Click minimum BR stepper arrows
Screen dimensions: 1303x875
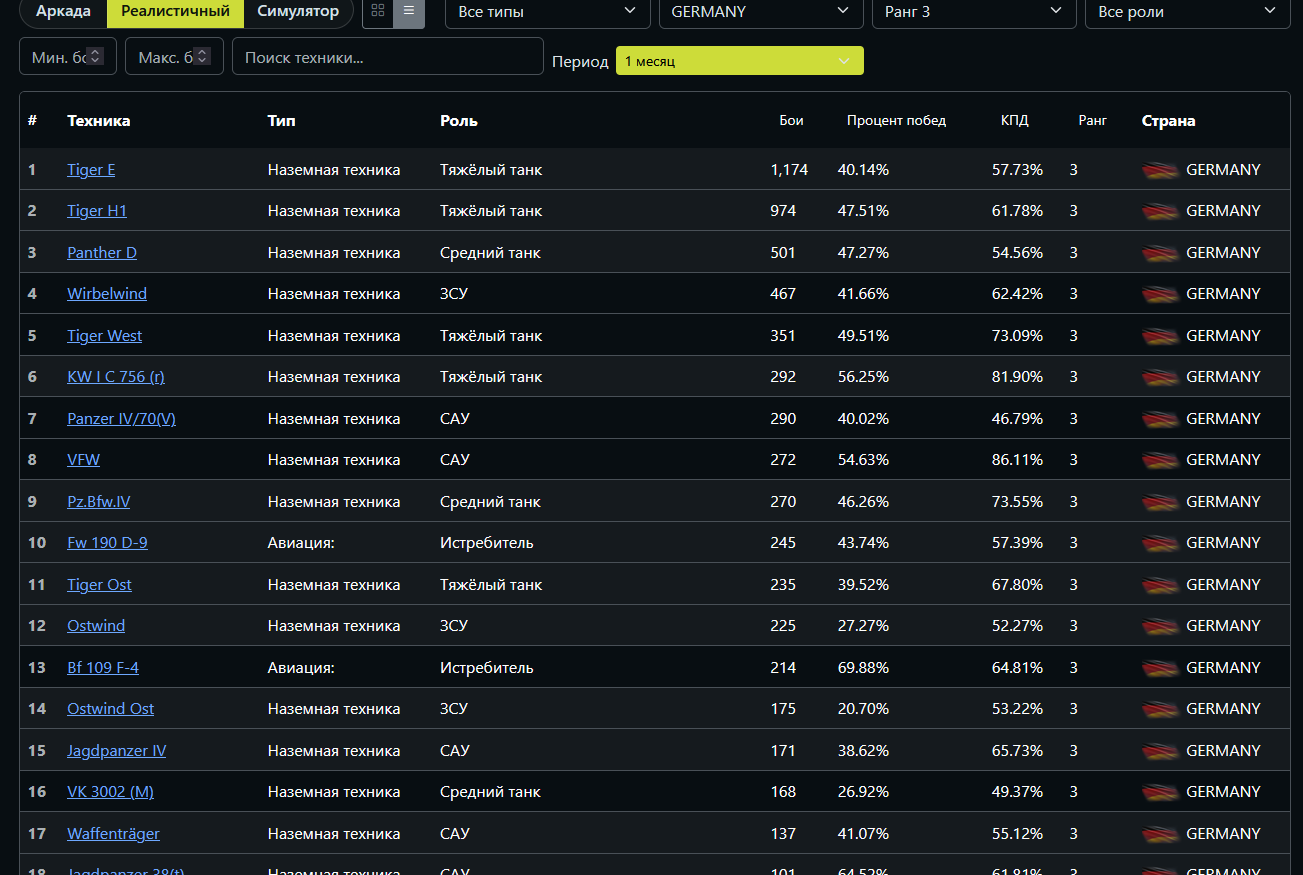(96, 57)
